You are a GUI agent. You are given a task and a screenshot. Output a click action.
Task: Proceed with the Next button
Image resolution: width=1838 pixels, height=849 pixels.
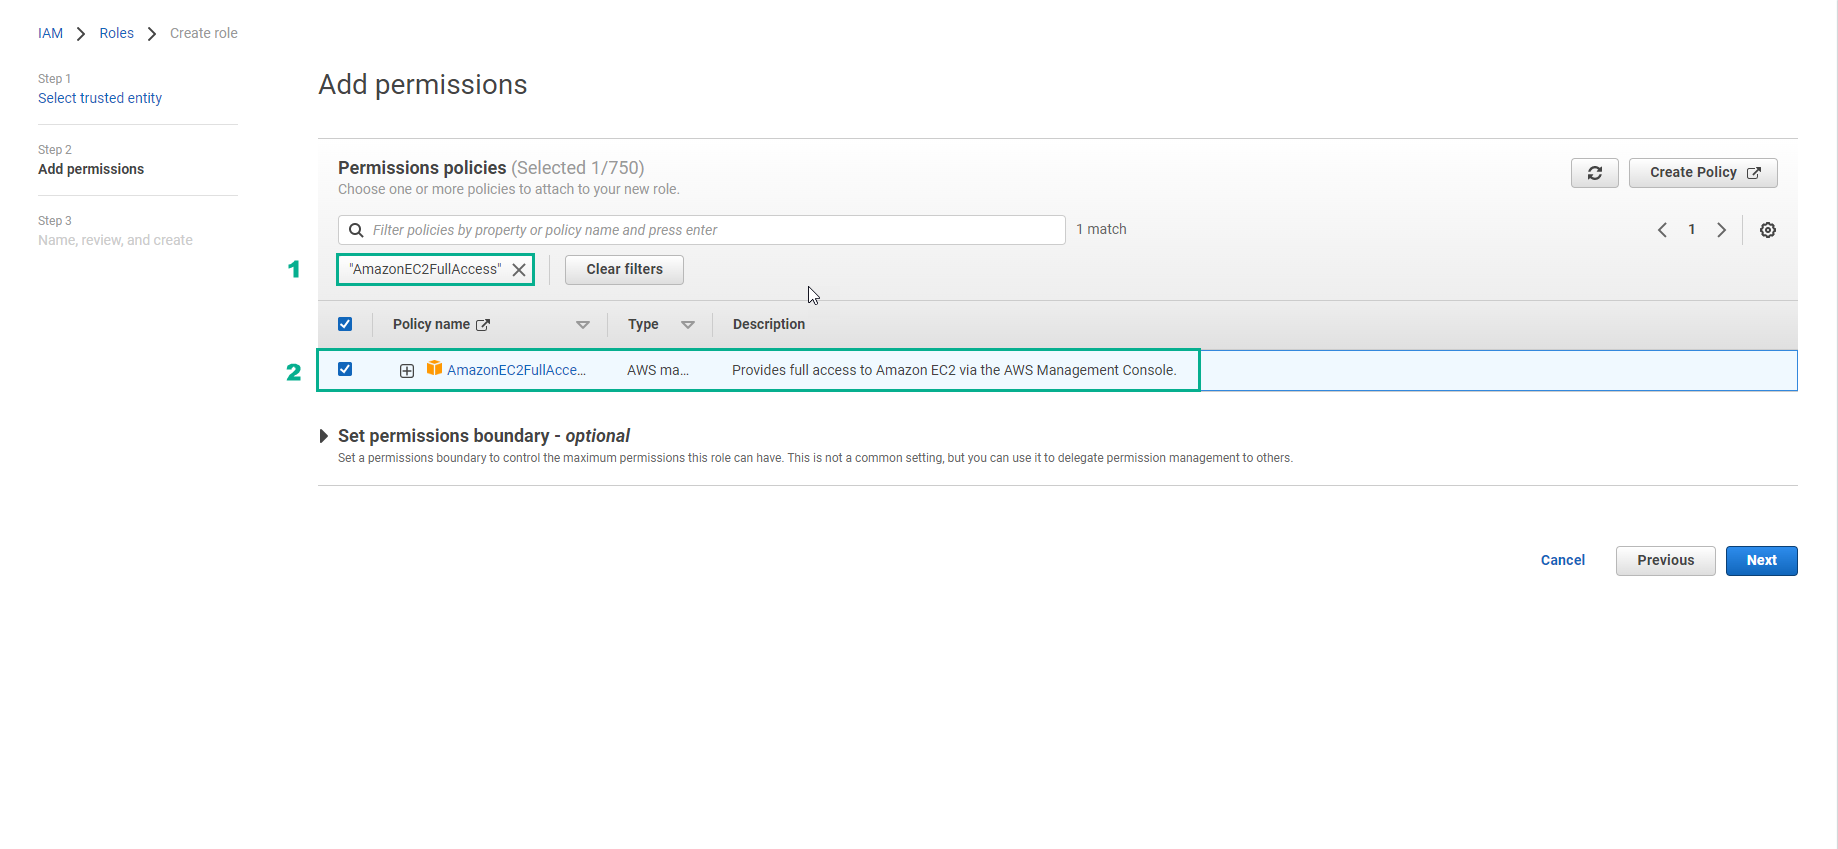click(x=1761, y=561)
